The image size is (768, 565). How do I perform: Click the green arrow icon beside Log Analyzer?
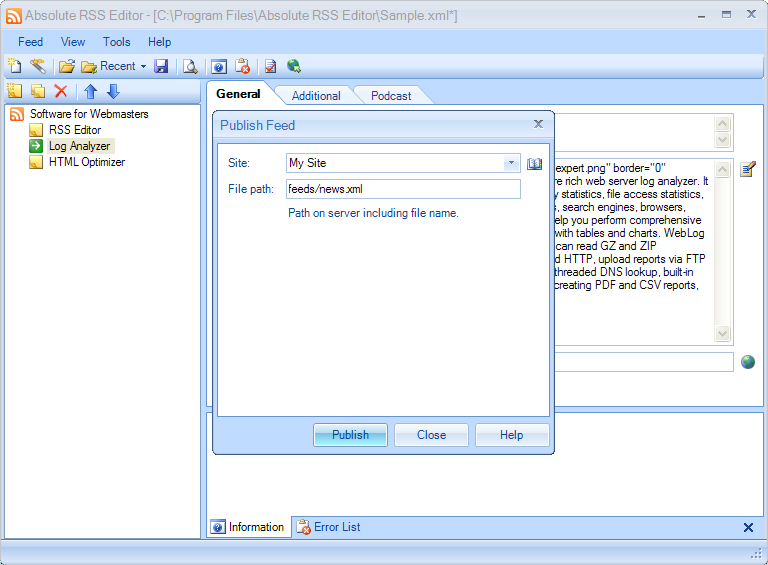pyautogui.click(x=36, y=146)
